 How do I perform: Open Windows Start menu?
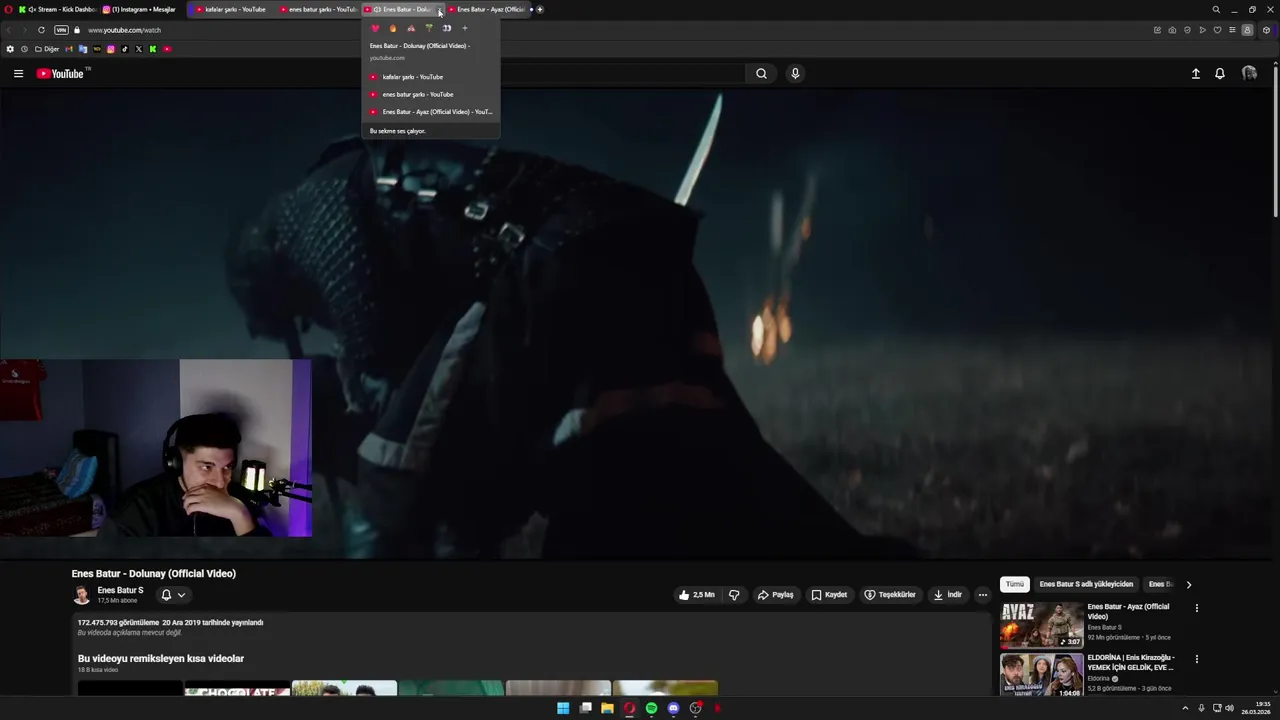click(563, 708)
